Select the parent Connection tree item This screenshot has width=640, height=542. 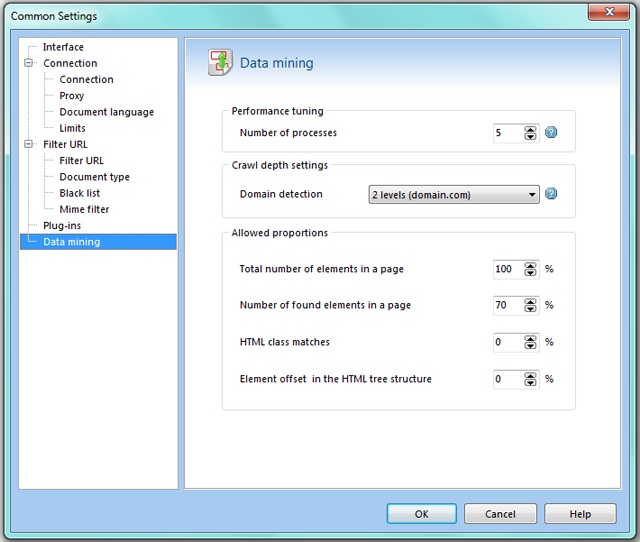tap(70, 63)
